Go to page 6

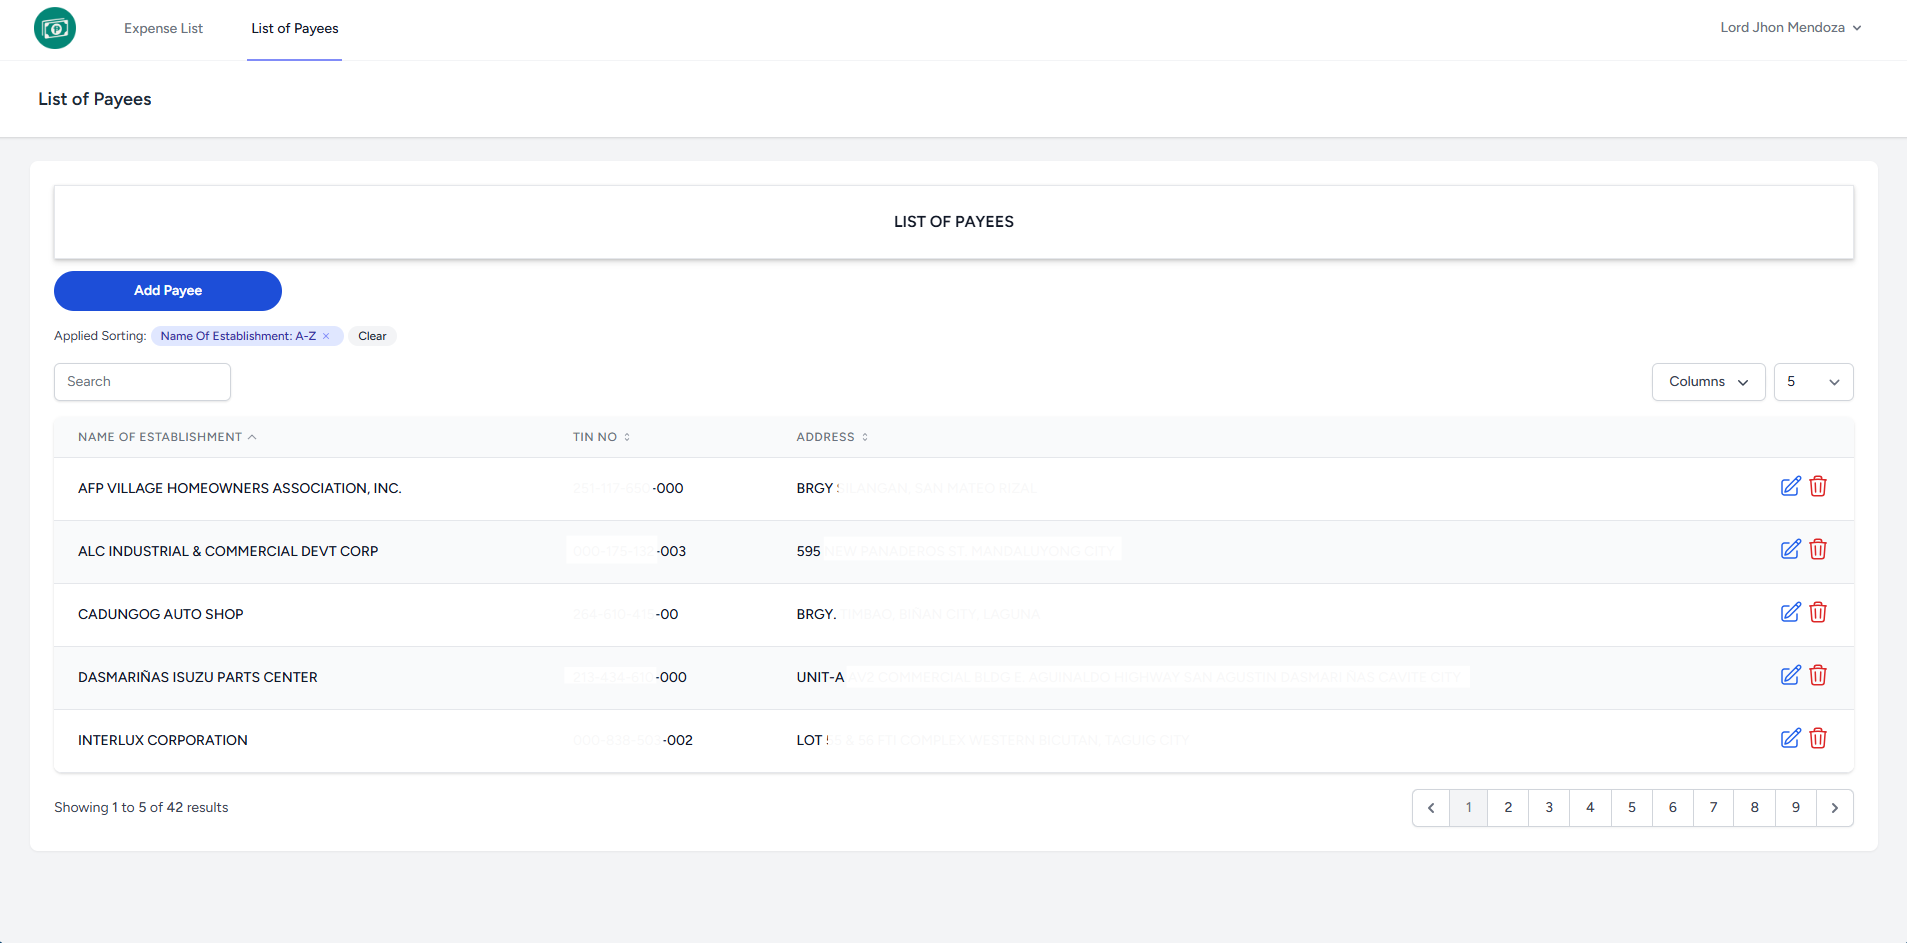(x=1673, y=808)
